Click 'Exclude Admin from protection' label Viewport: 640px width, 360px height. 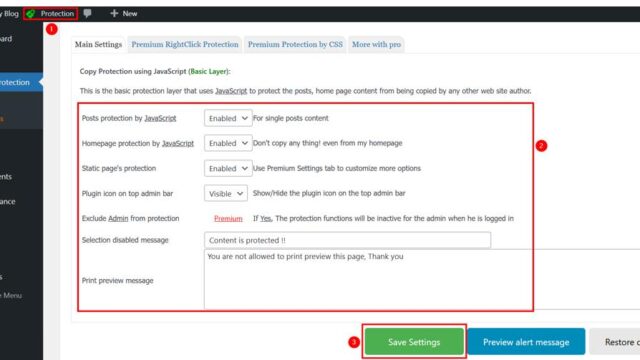coord(131,219)
